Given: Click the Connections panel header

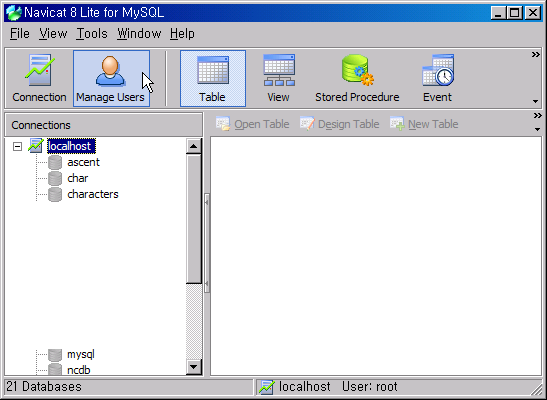Looking at the screenshot, I should point(104,125).
